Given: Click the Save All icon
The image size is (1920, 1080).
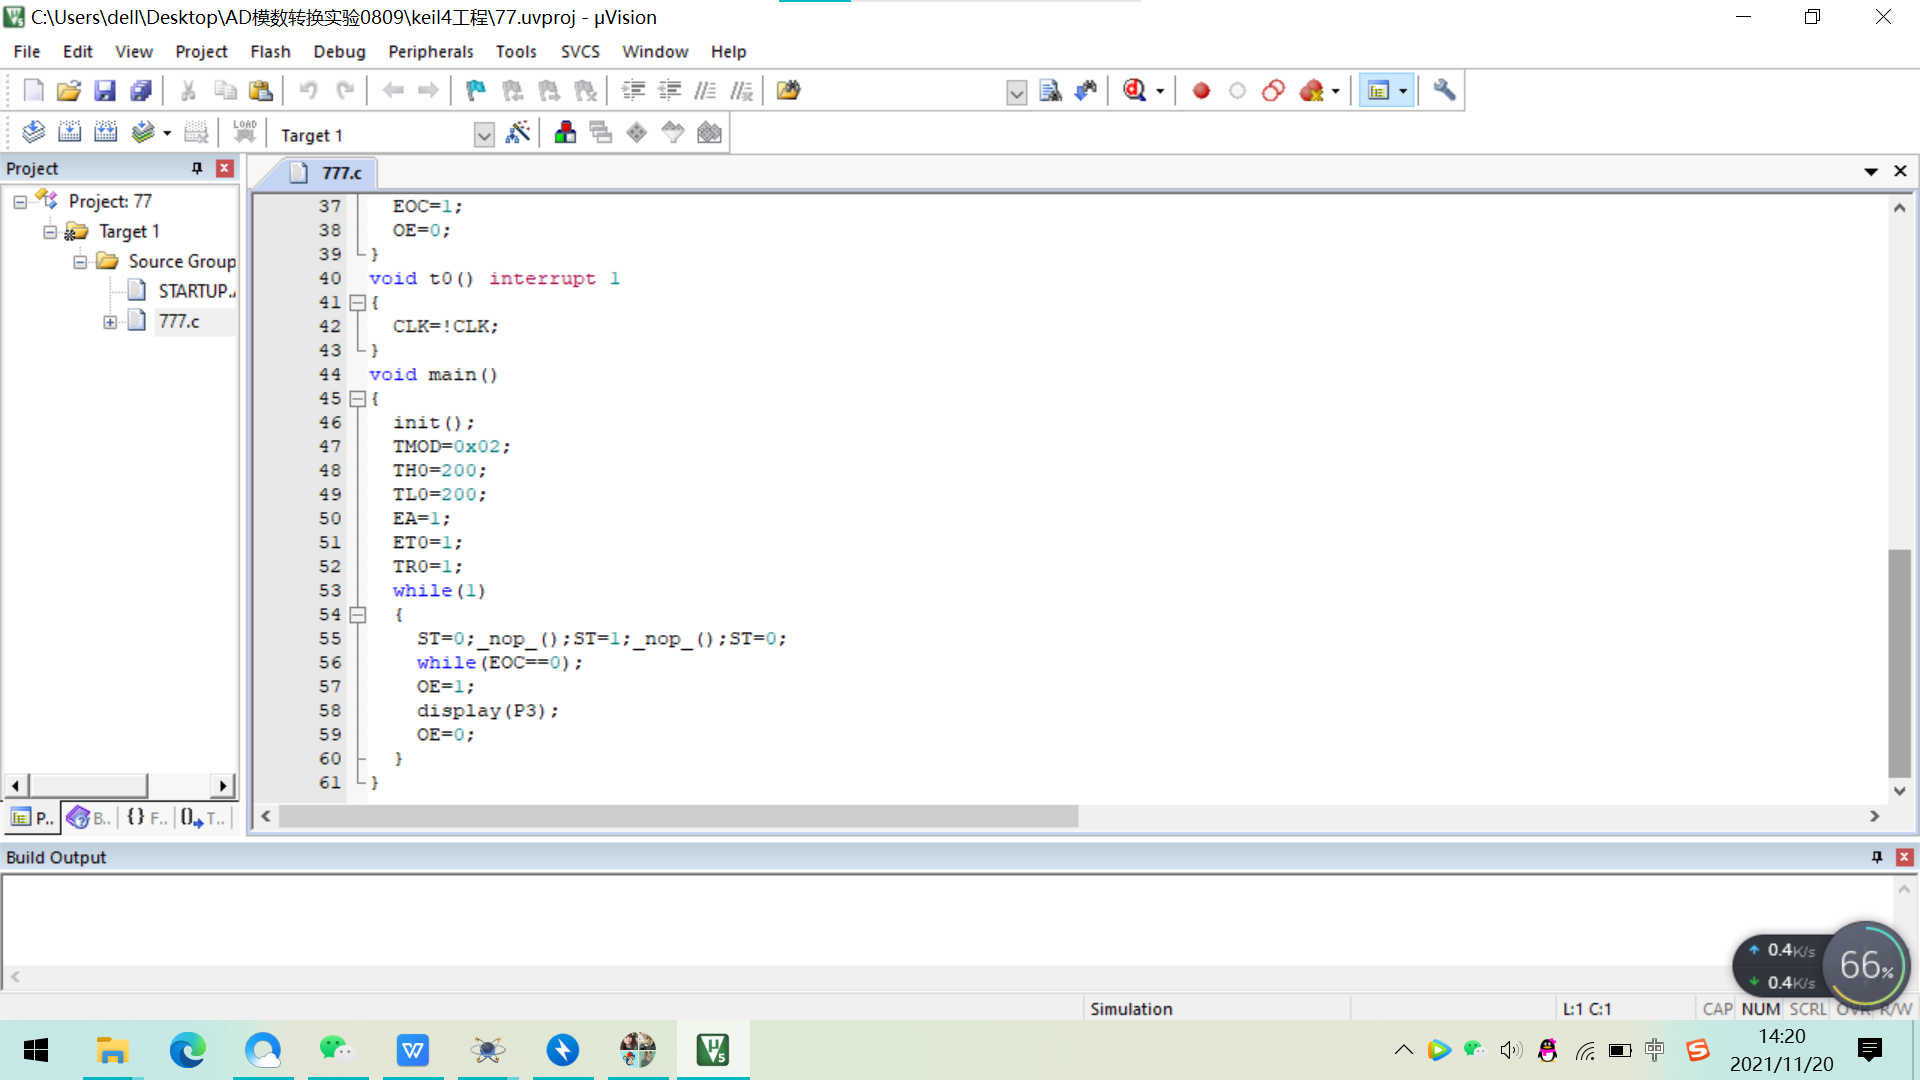Looking at the screenshot, I should pyautogui.click(x=141, y=91).
